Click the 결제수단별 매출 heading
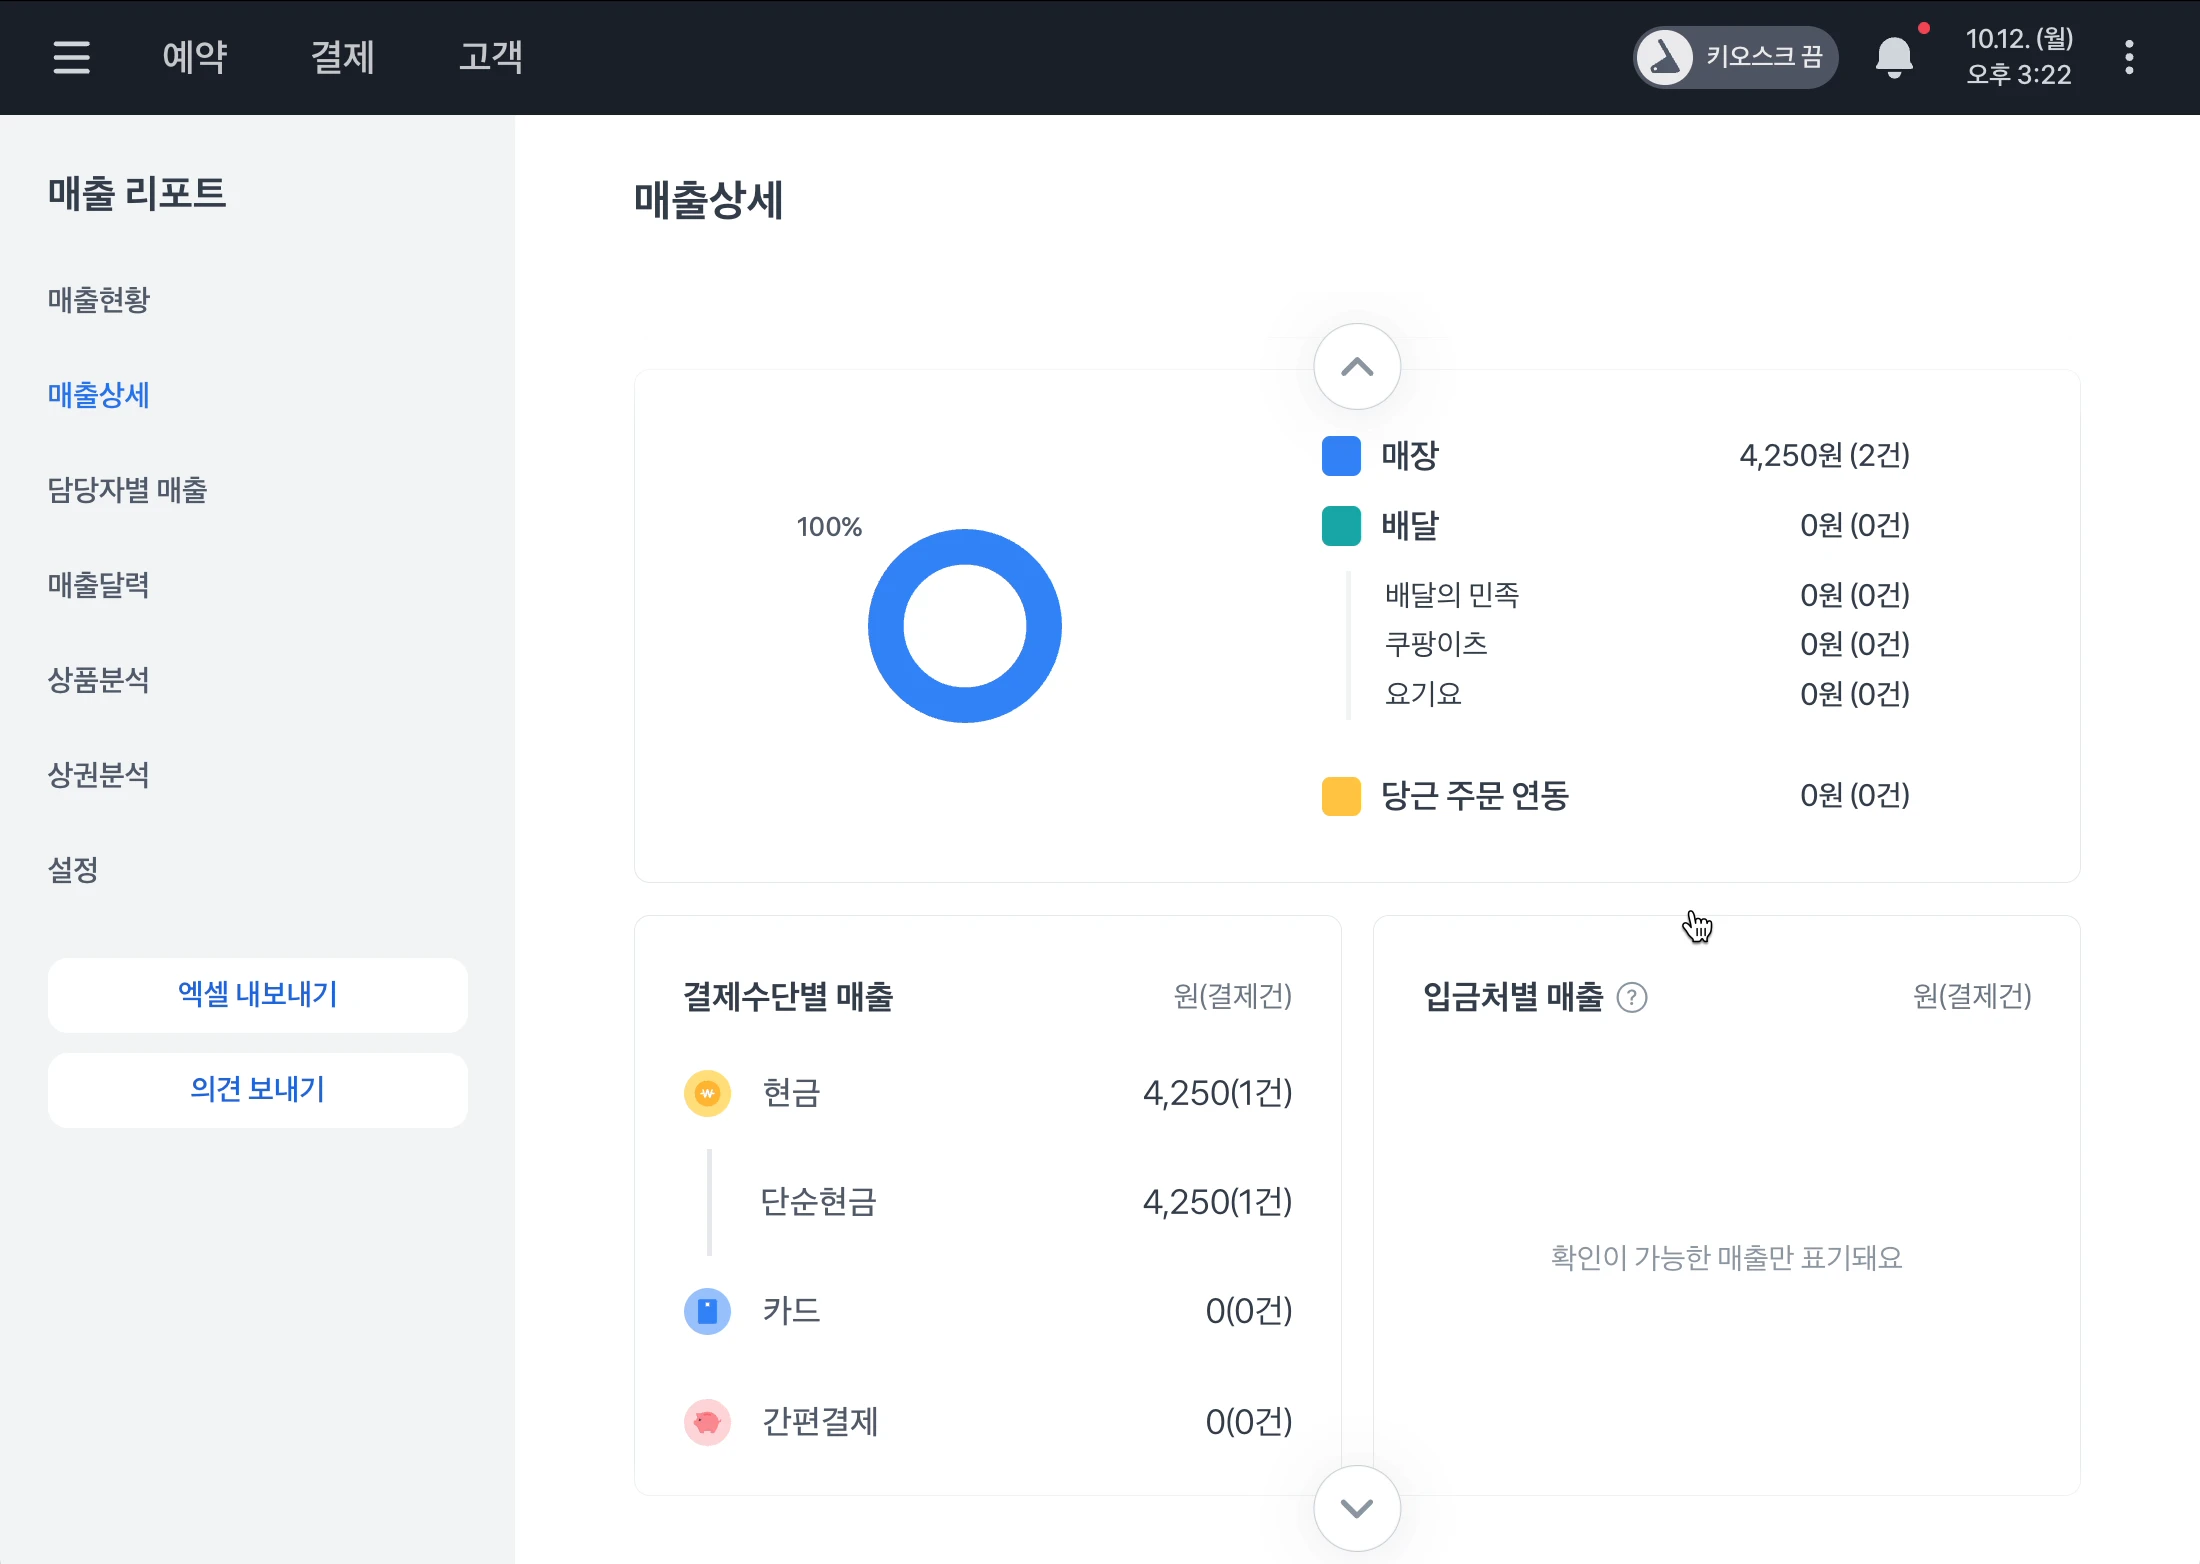2200x1564 pixels. pos(788,997)
